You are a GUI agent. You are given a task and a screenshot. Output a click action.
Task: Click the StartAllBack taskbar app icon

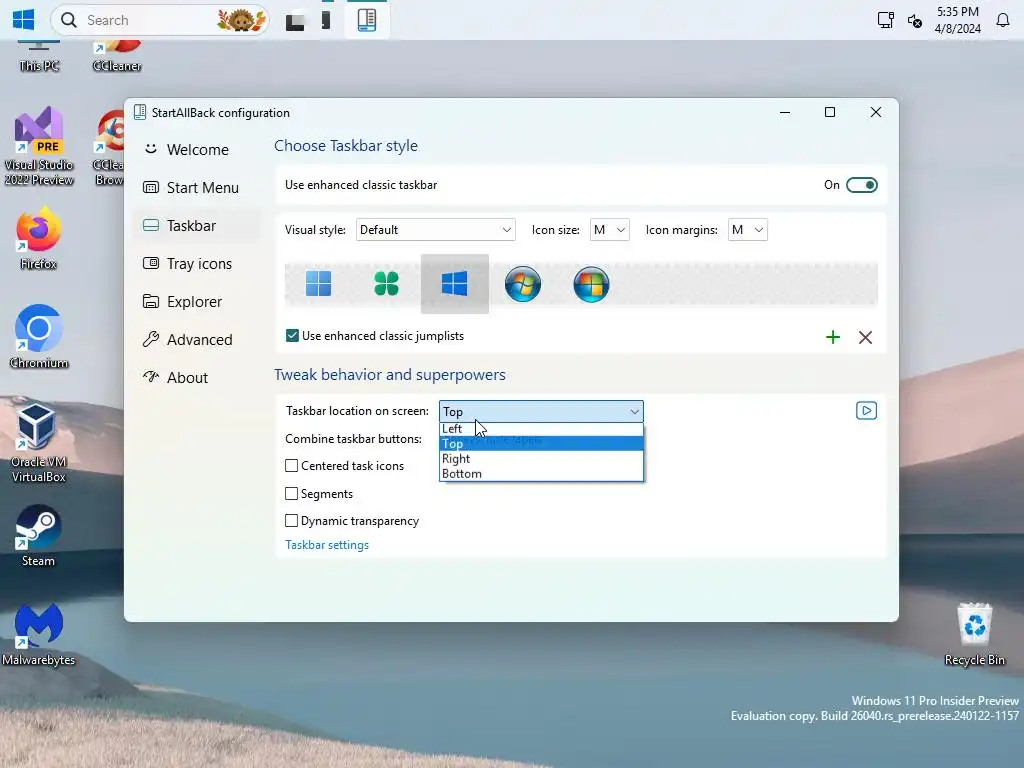(367, 20)
